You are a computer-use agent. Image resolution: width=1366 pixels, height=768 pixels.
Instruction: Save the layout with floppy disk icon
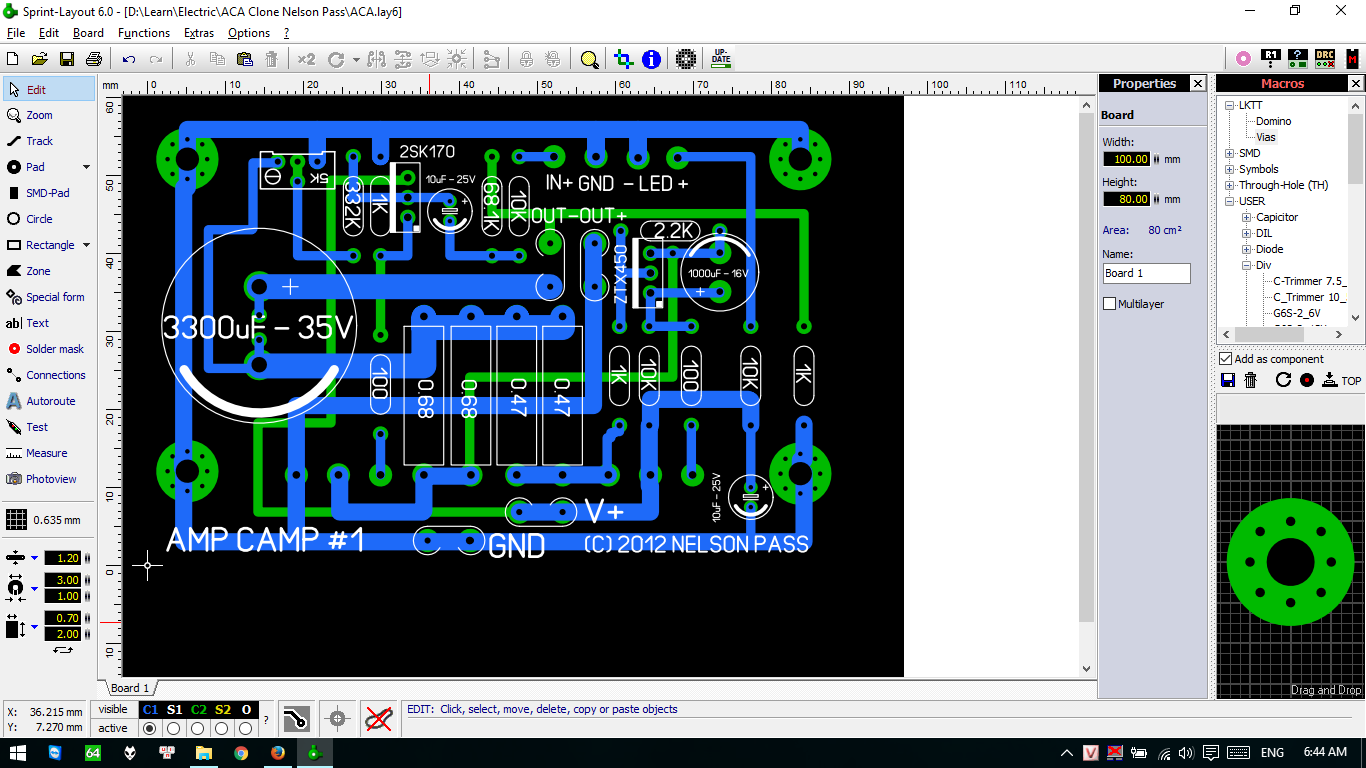[x=67, y=59]
